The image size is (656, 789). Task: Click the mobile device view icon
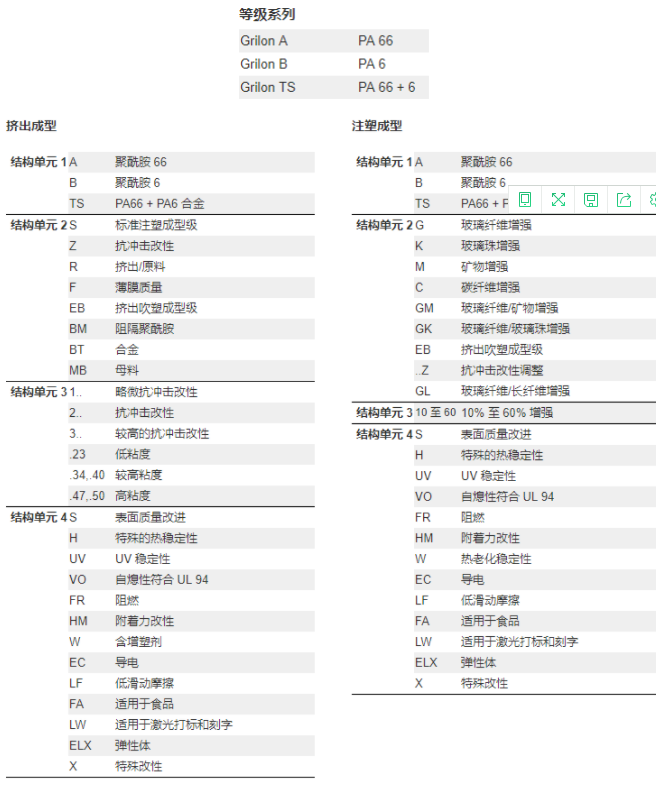coord(525,200)
